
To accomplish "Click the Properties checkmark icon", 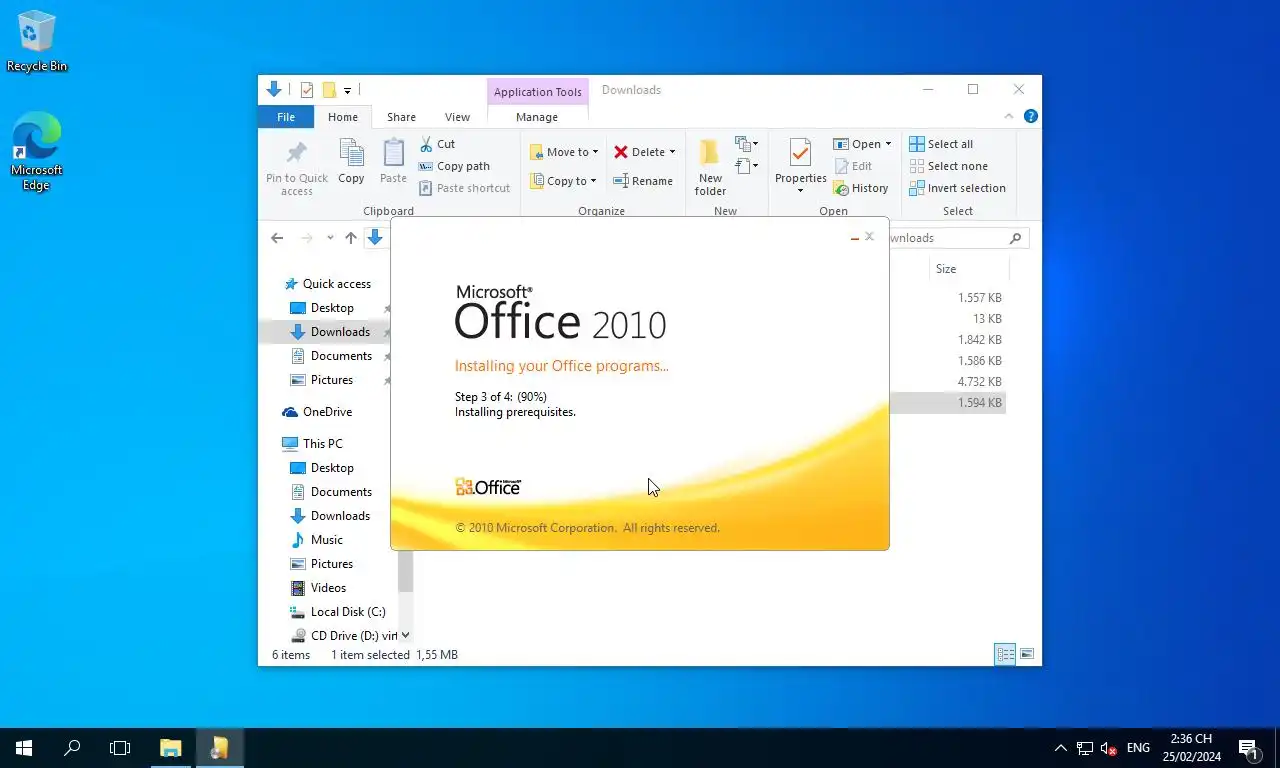I will coord(800,152).
